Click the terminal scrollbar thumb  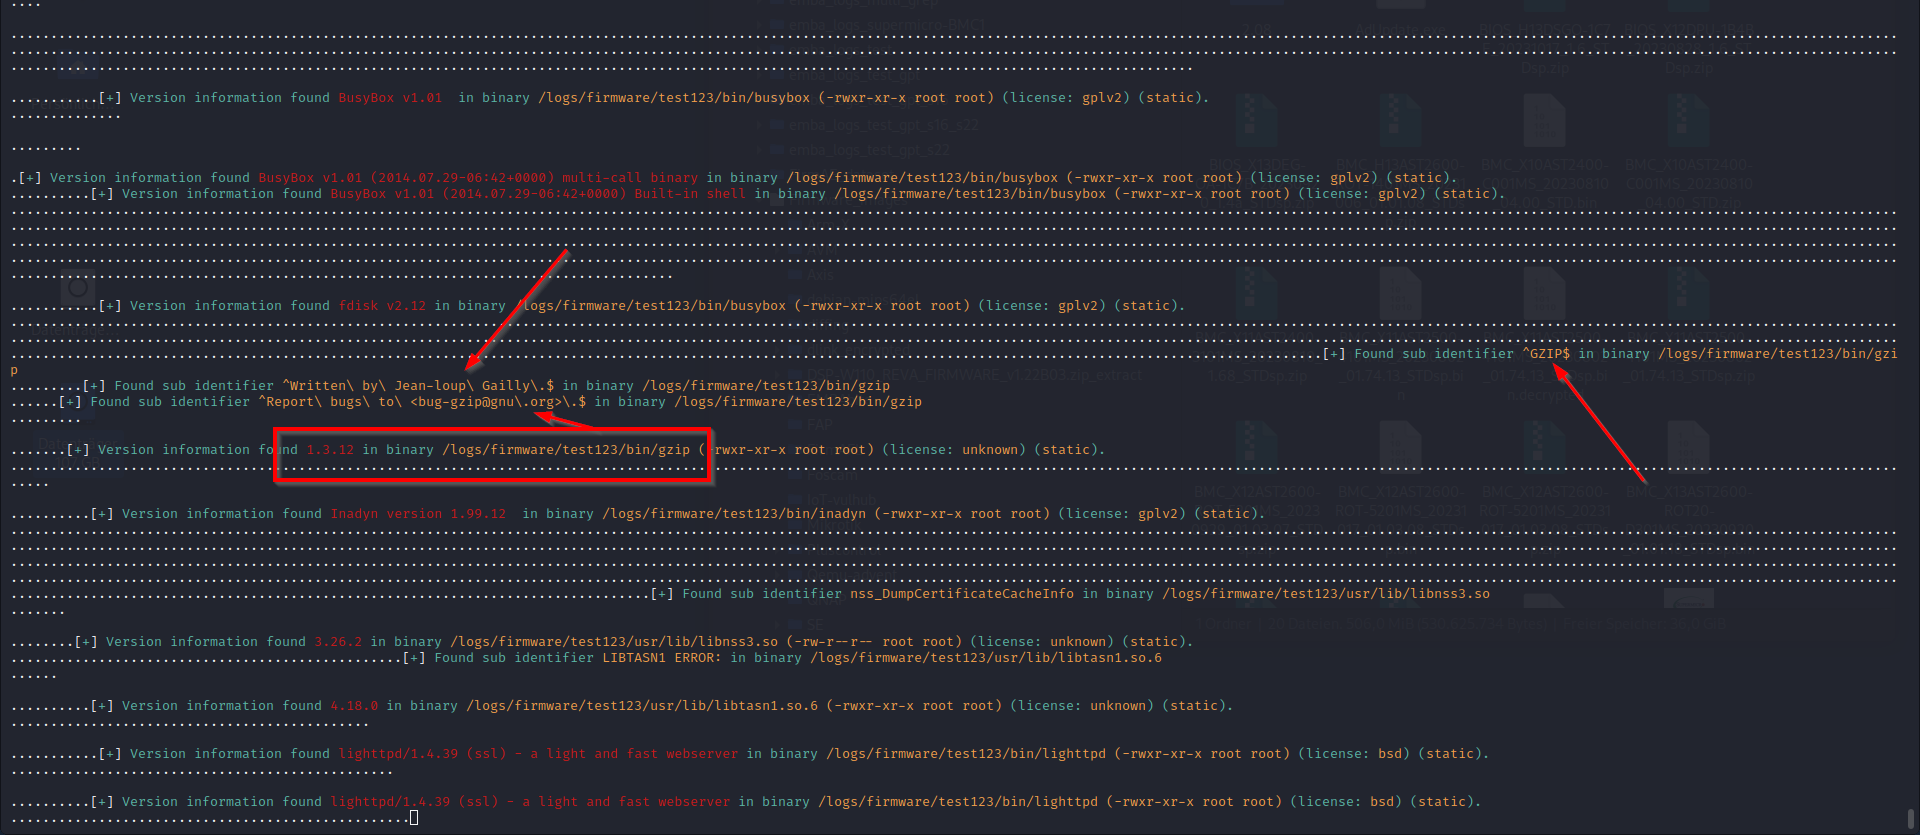1910,820
